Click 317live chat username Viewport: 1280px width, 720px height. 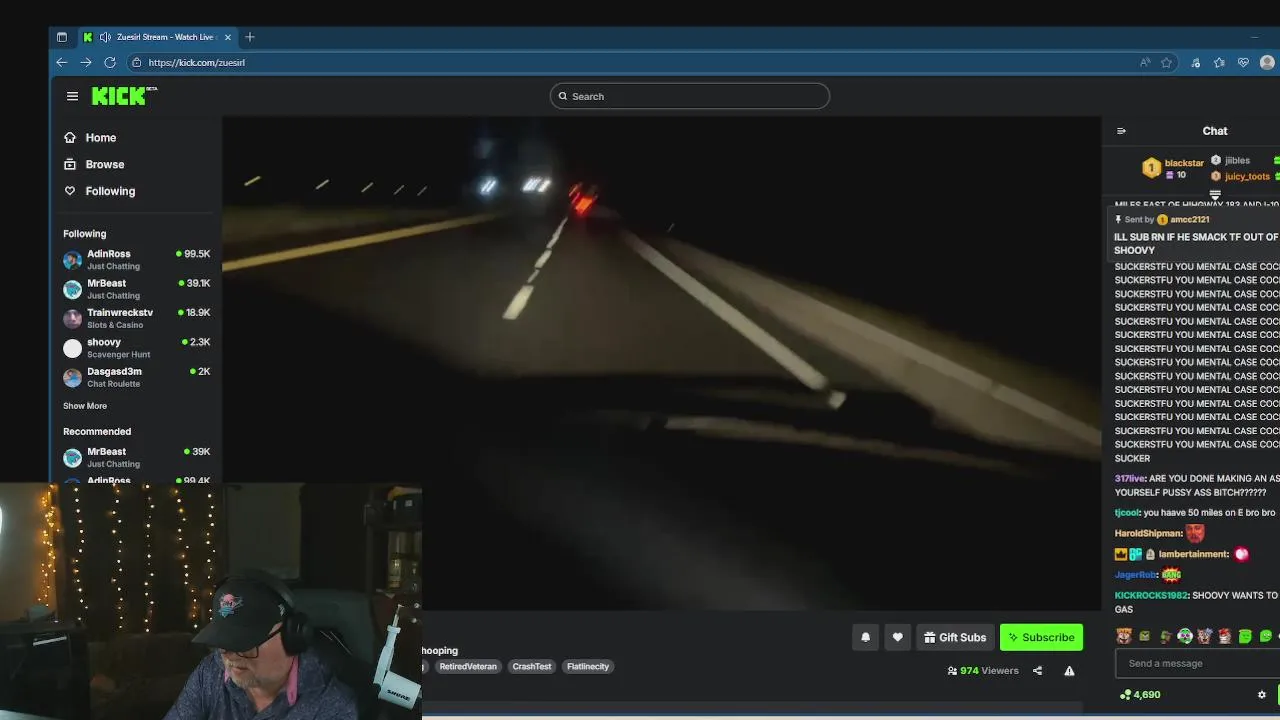(x=1129, y=479)
